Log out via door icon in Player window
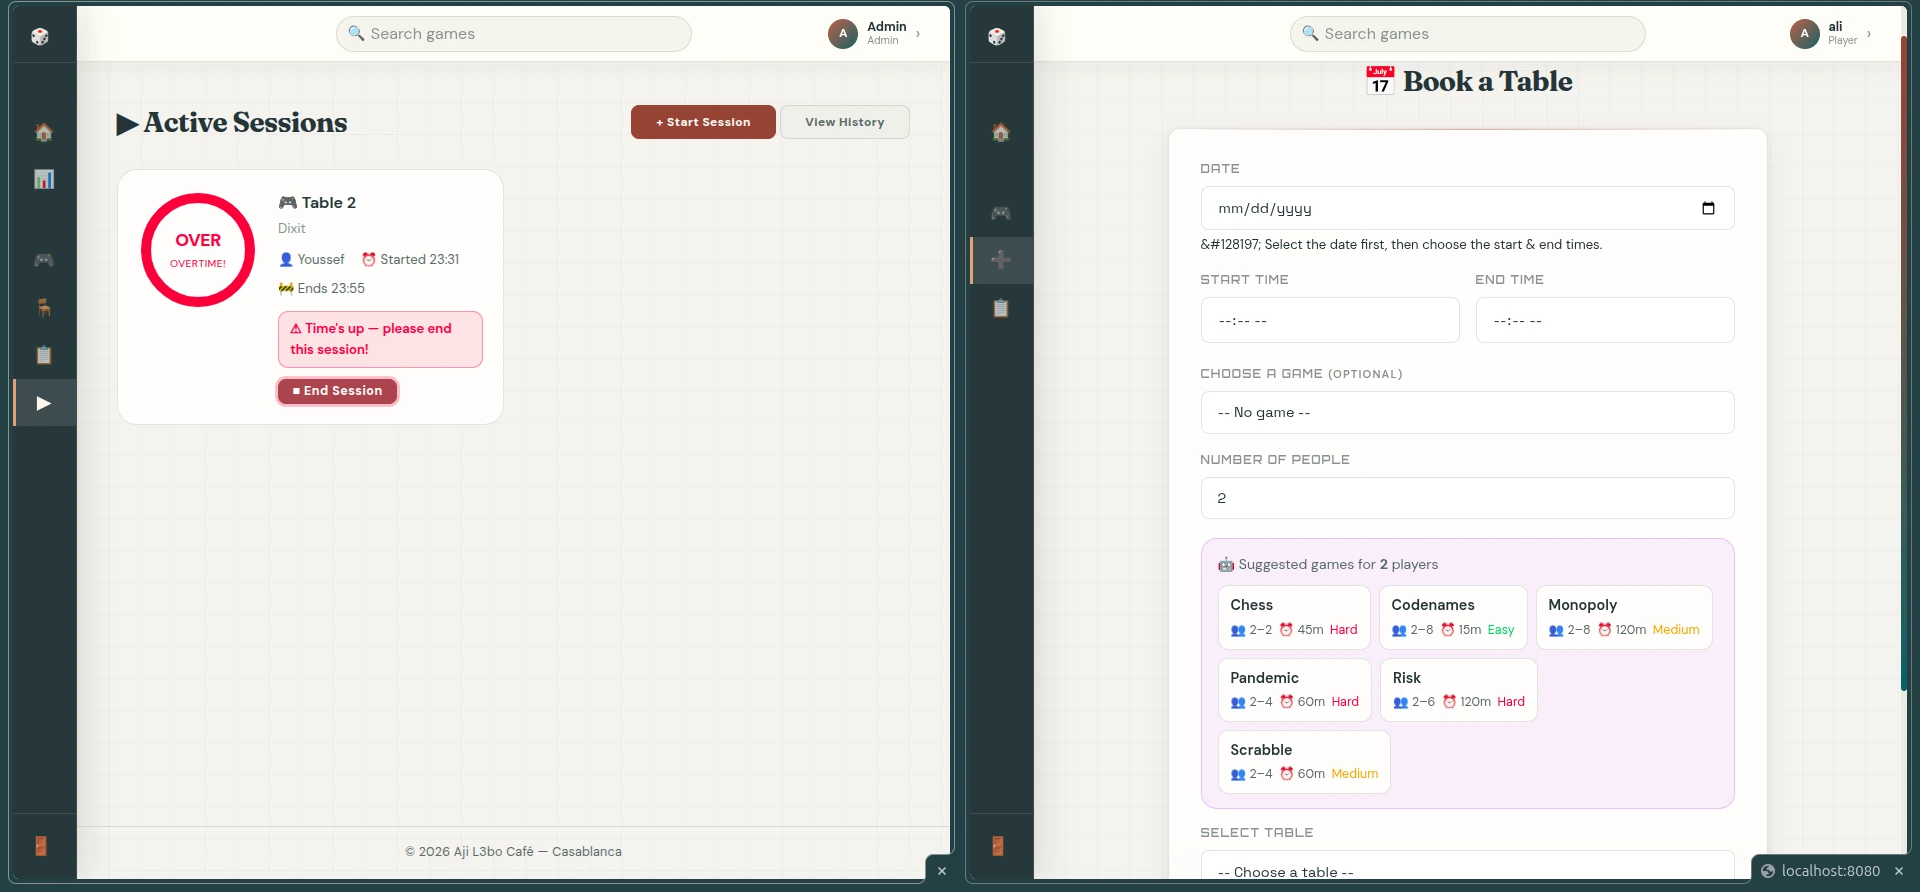 coord(998,846)
